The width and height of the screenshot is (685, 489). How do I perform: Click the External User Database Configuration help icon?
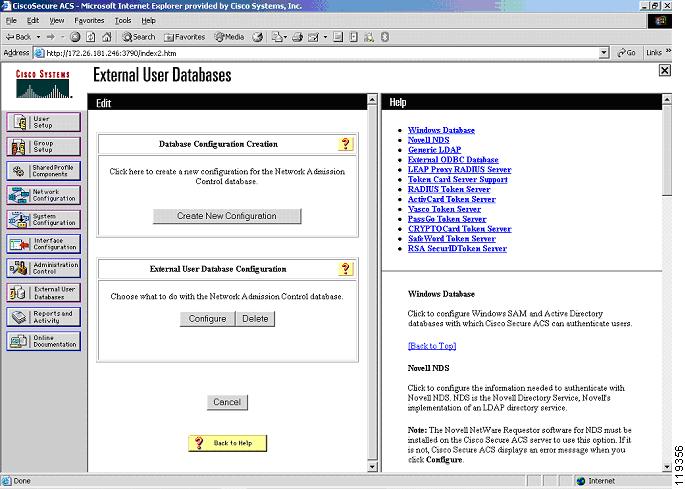pos(345,269)
